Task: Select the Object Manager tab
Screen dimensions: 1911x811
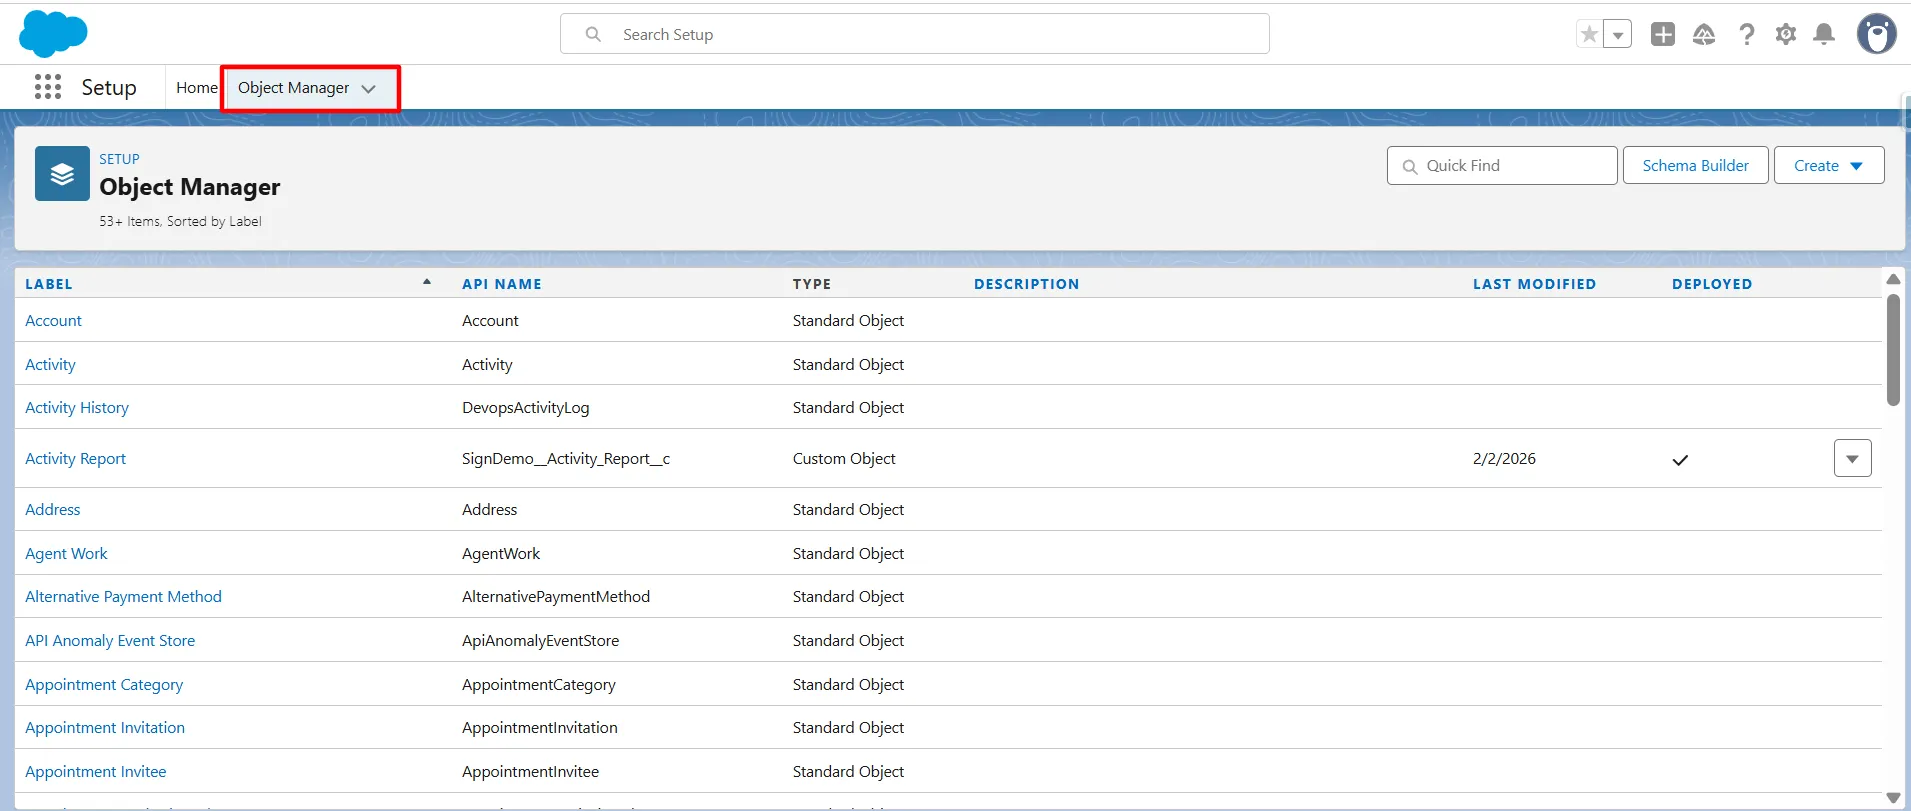Action: [293, 88]
